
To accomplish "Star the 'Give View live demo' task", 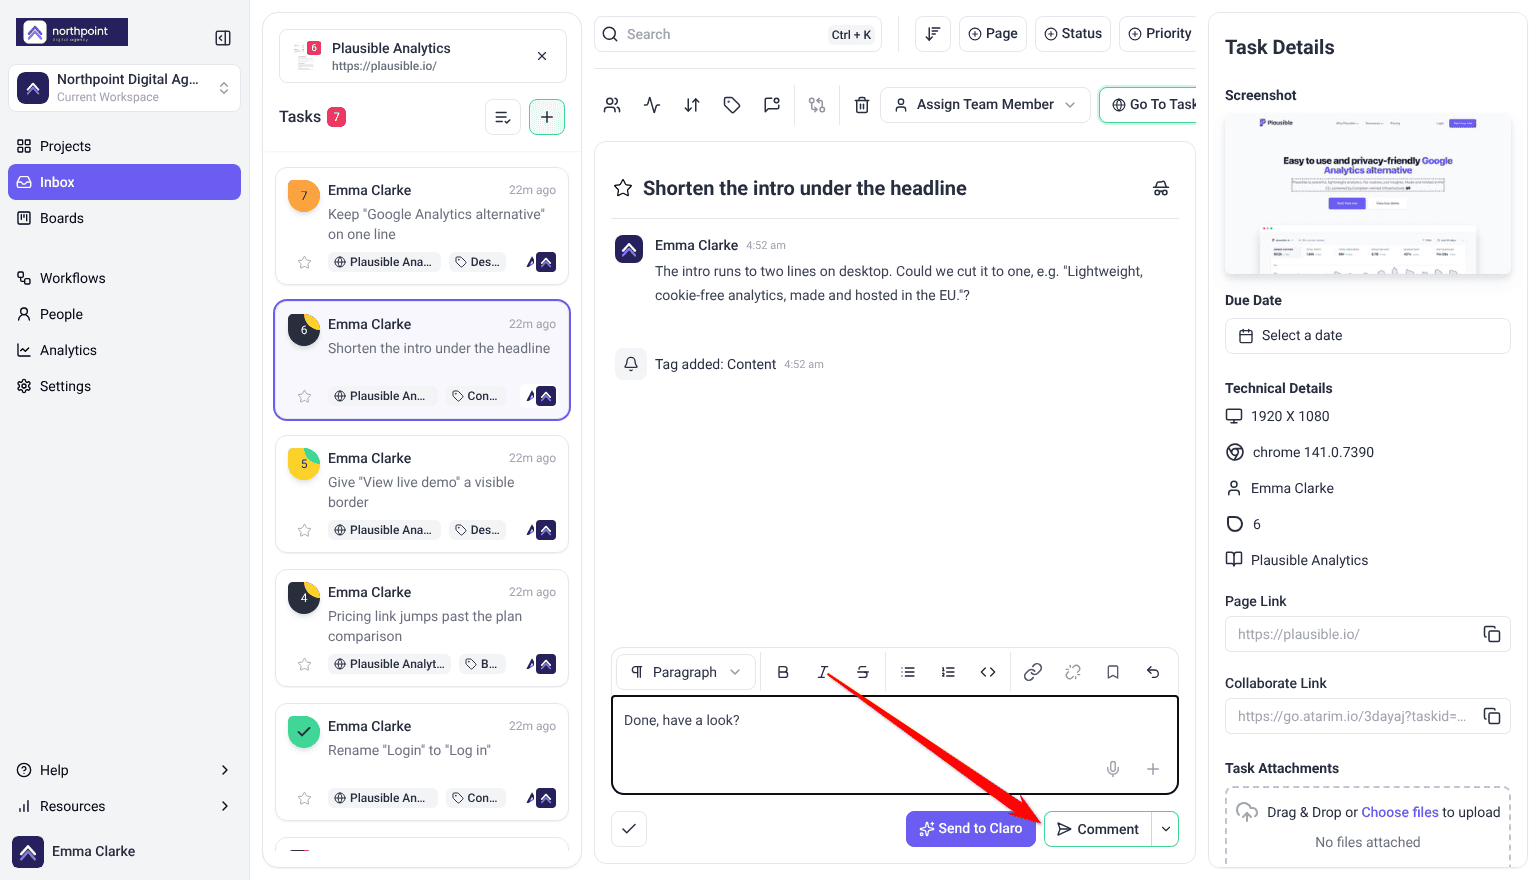I will pyautogui.click(x=304, y=530).
